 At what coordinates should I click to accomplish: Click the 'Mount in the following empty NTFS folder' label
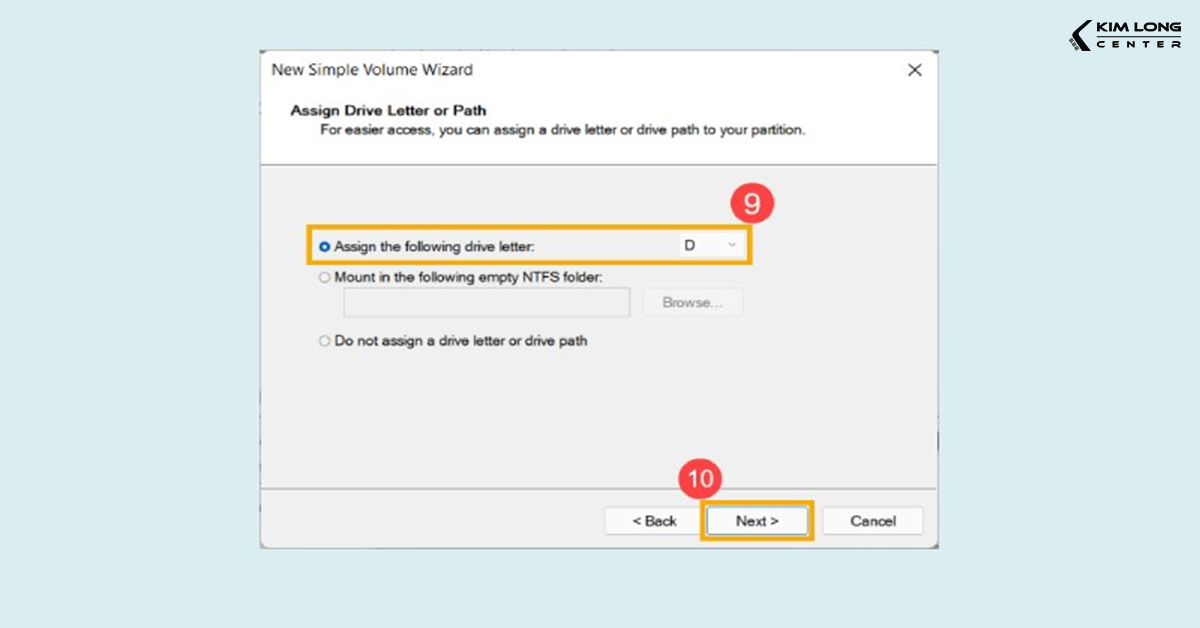pos(468,278)
